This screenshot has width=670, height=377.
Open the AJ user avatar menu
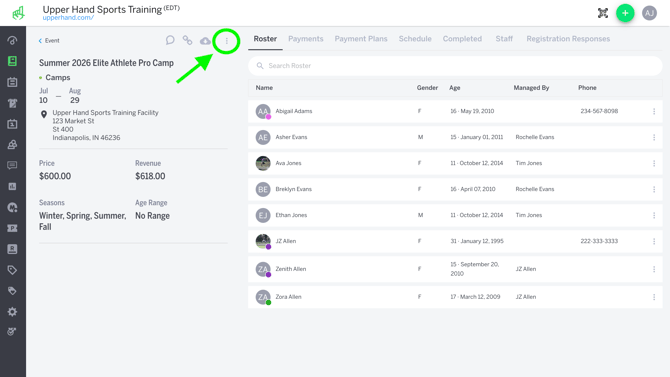click(649, 13)
